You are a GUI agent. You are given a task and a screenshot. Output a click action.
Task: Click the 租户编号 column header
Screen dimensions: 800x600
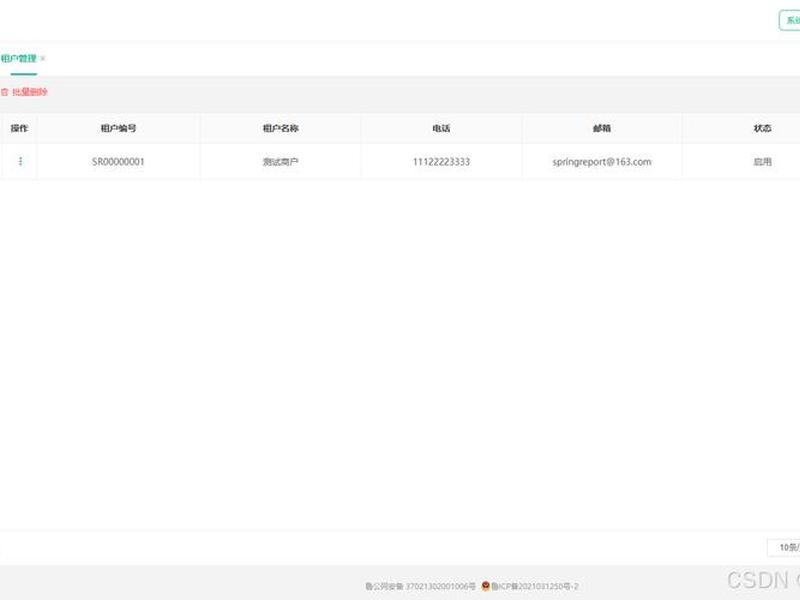click(118, 128)
